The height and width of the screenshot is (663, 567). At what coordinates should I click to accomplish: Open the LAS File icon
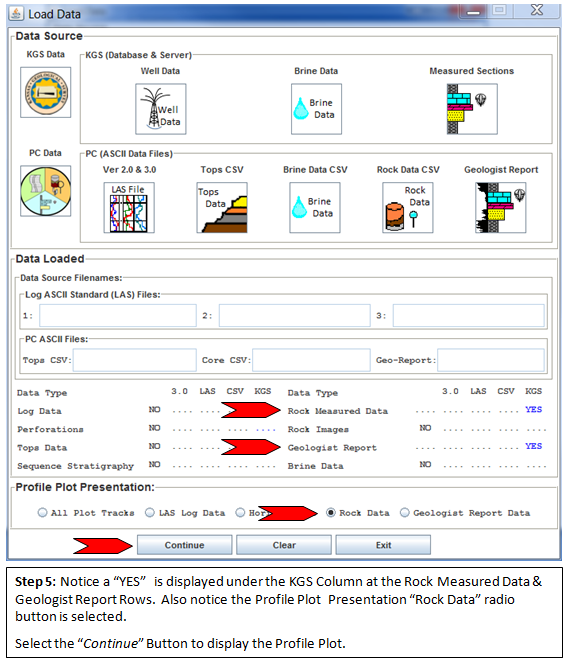129,208
